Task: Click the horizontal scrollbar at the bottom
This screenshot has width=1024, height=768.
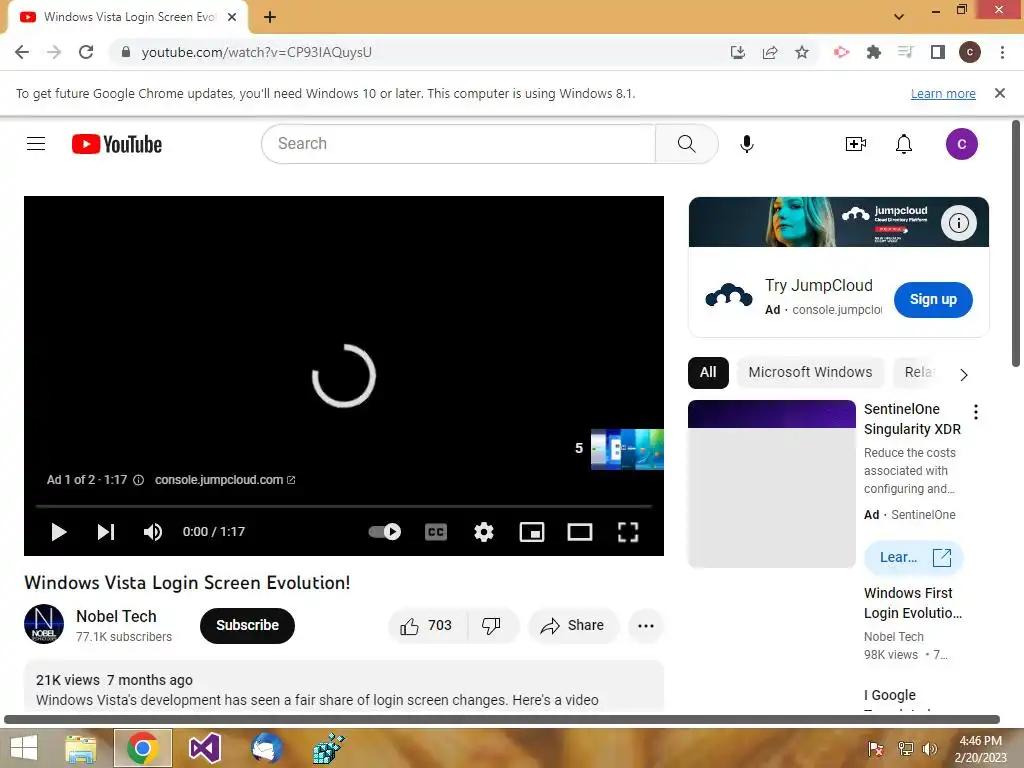Action: (x=502, y=720)
